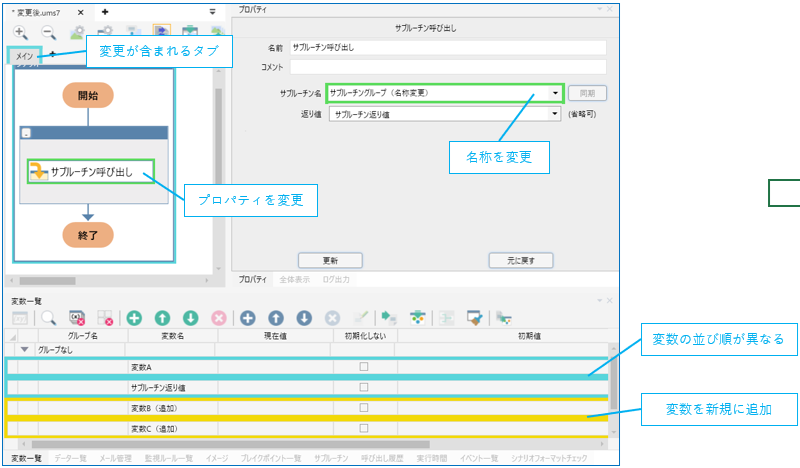800x468 pixels.
Task: Click the 更新 button
Action: pos(330,260)
